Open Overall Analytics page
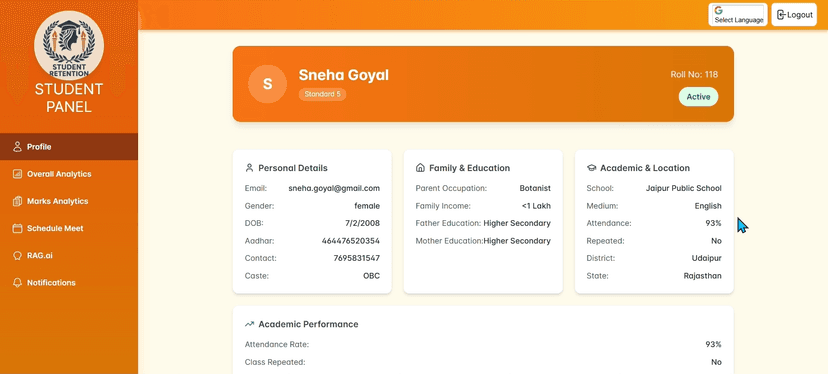828x374 pixels. click(69, 174)
